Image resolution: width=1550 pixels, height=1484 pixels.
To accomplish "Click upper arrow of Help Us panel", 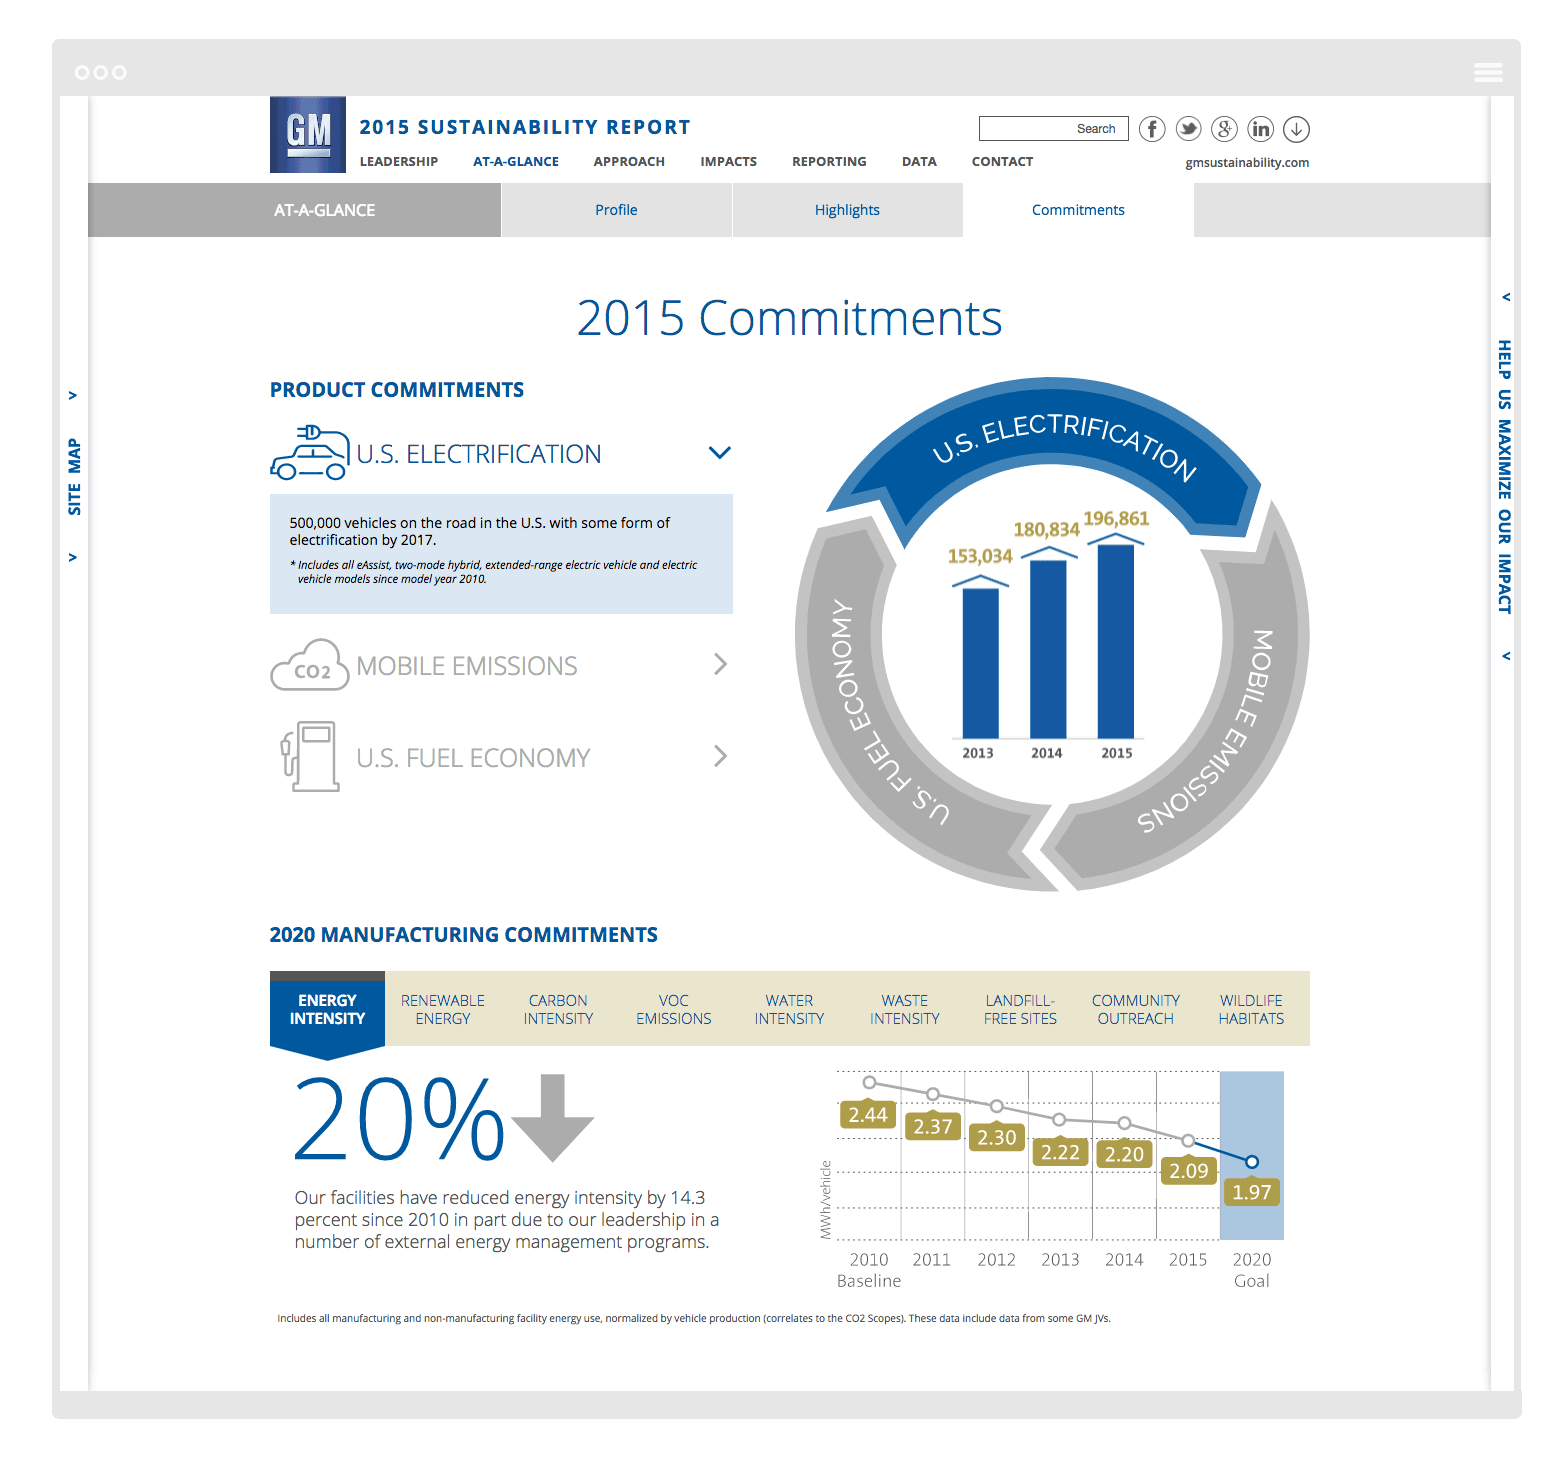I will (x=1506, y=297).
